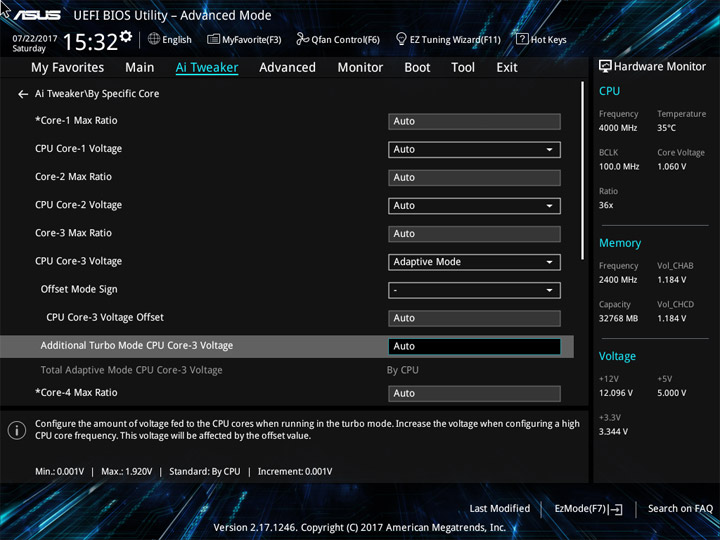Screen dimensions: 720x540
Task: Select the CPU Core-2 Voltage label
Action: (79, 205)
